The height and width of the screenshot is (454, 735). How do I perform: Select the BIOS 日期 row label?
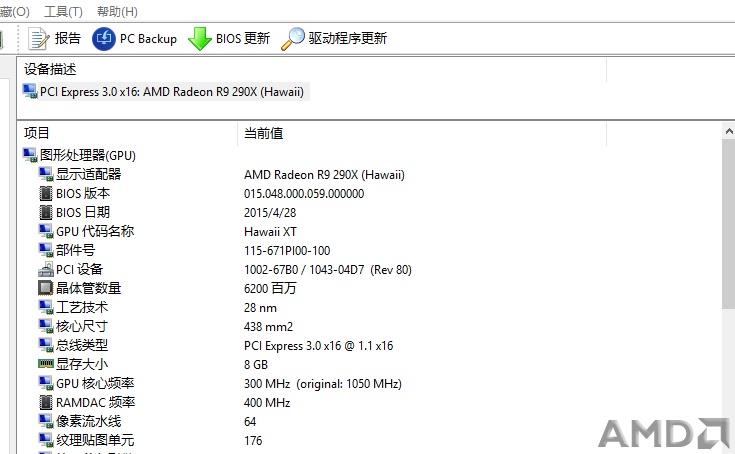(83, 212)
